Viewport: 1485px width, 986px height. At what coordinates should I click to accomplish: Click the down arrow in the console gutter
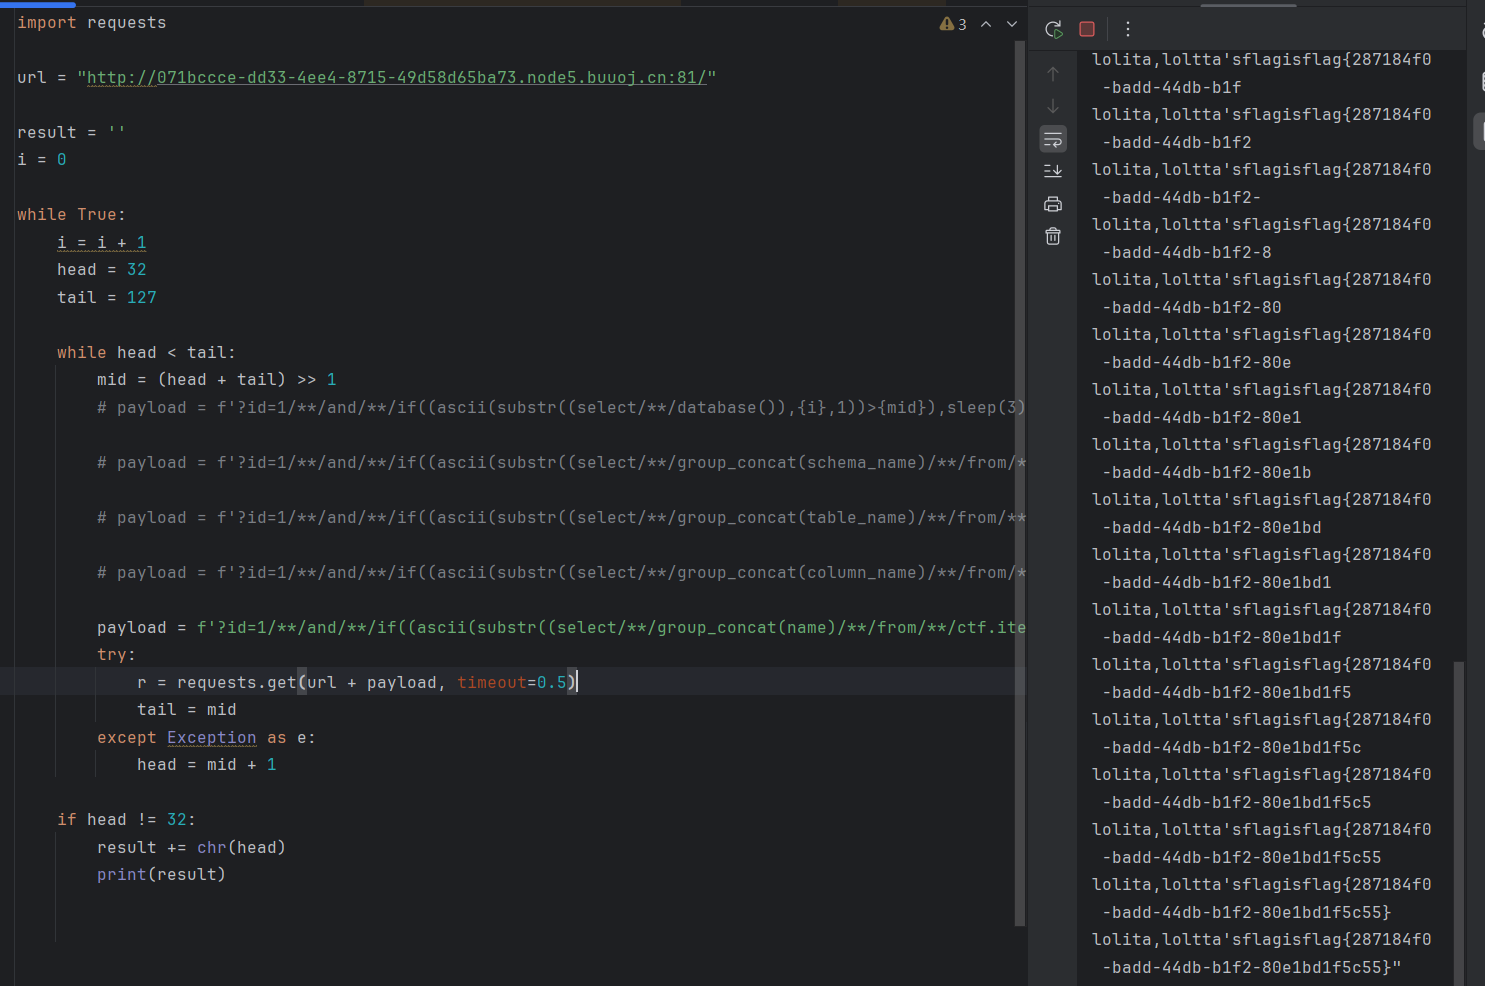point(1053,106)
